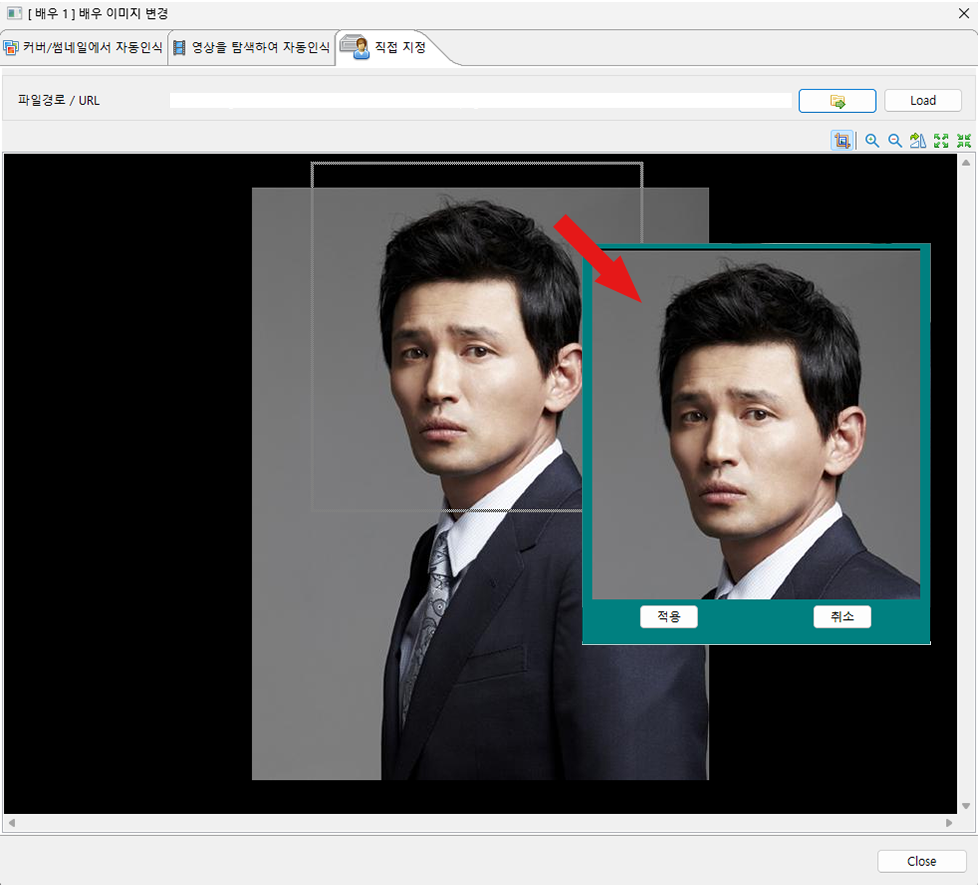978x887 pixels.
Task: Shrink image with inward green arrows icon
Action: click(x=963, y=141)
